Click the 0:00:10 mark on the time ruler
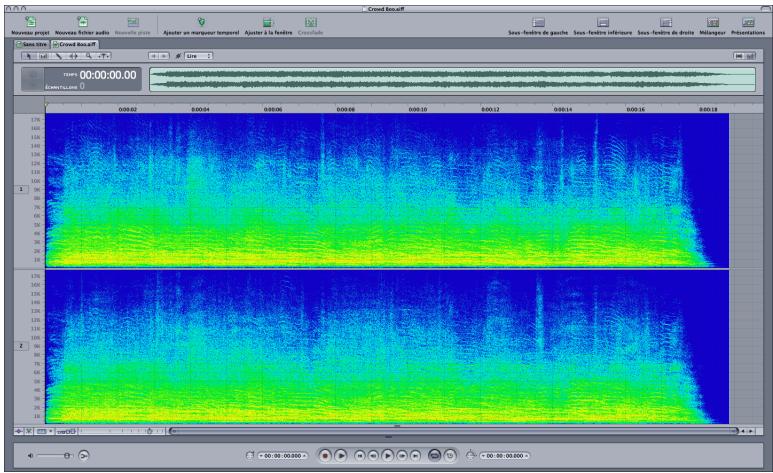773x473 pixels. tap(418, 109)
